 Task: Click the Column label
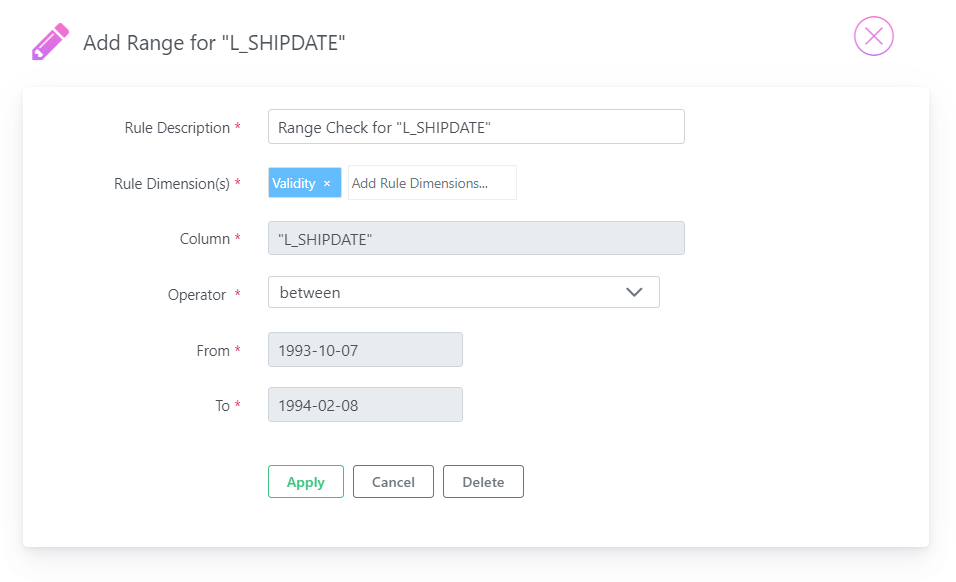click(x=204, y=239)
